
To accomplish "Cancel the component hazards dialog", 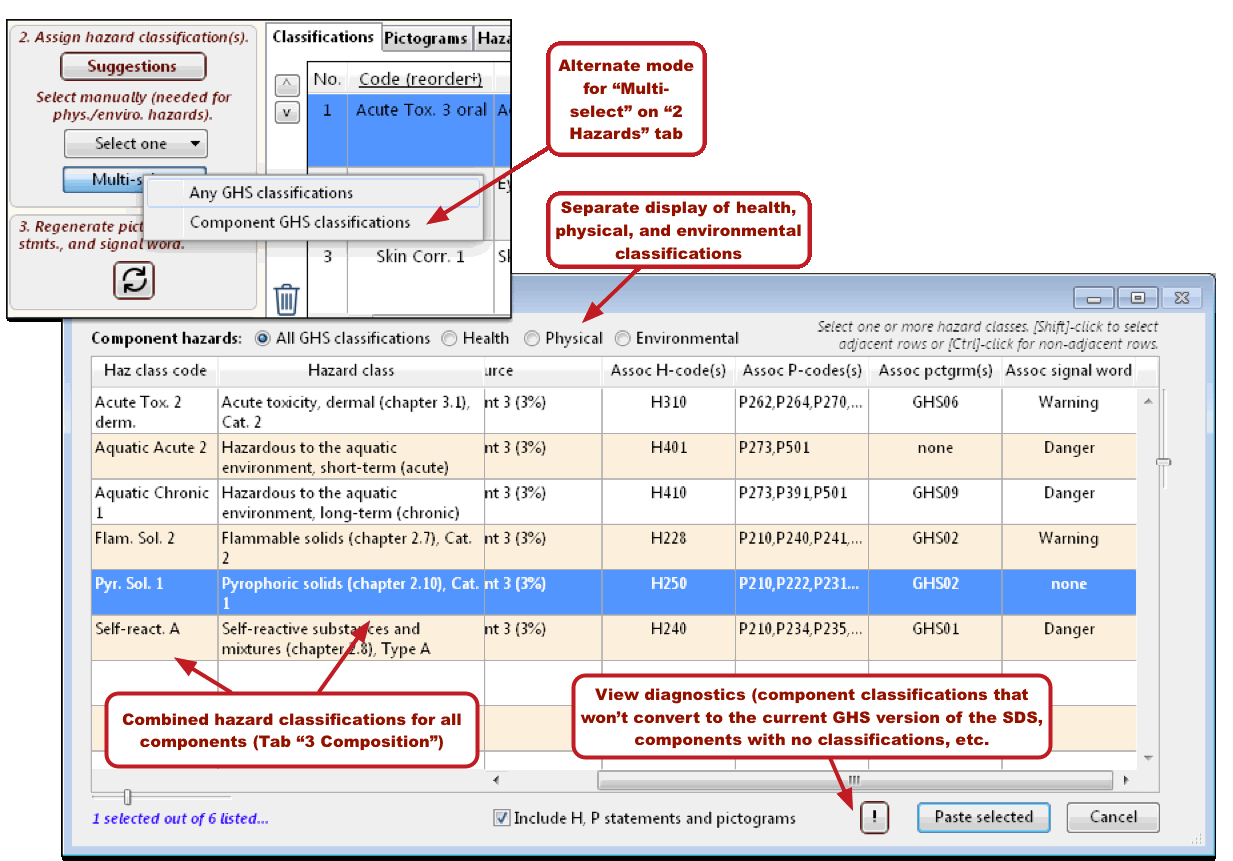I will [x=1113, y=817].
